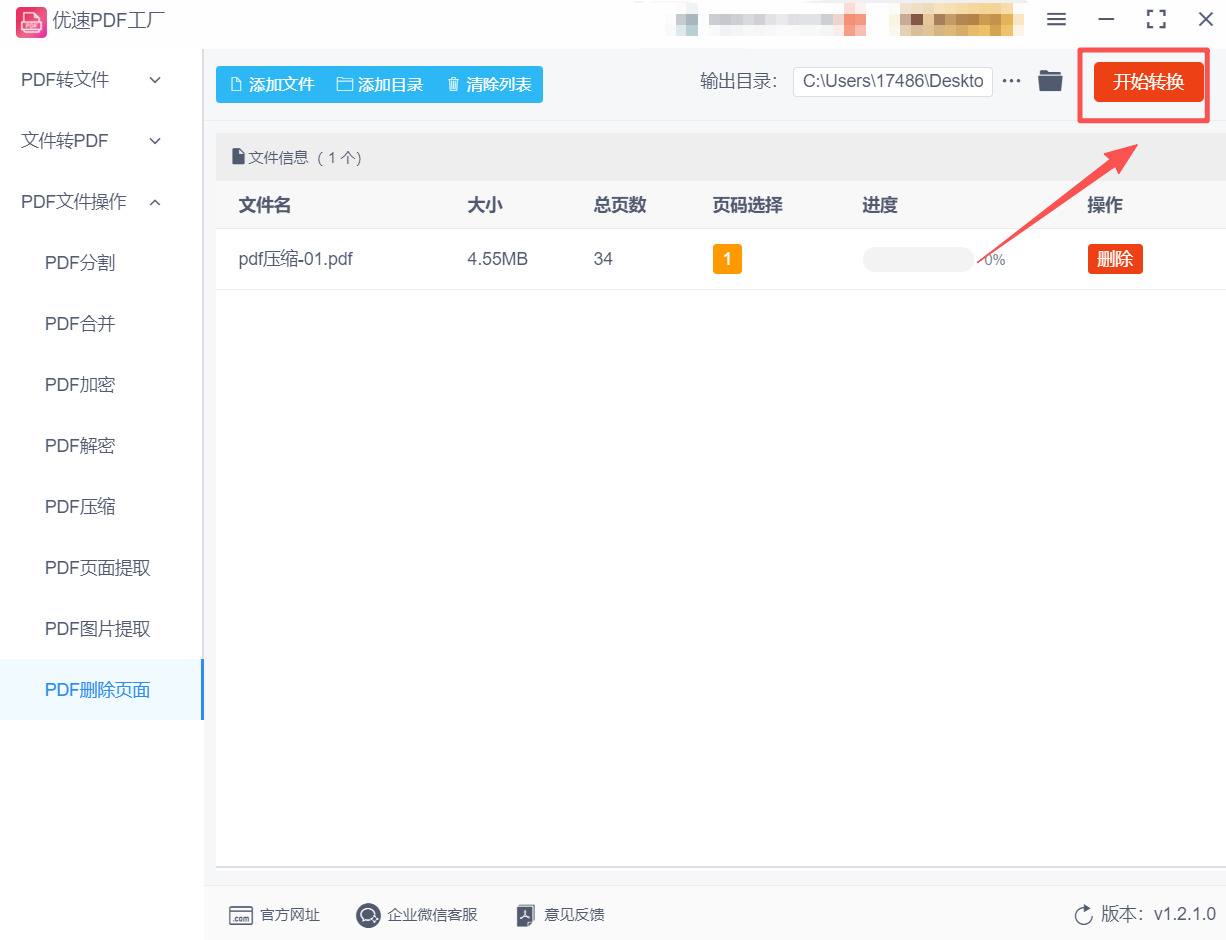Click the 文件信息 document icon
This screenshot has width=1226, height=940.
click(x=238, y=156)
